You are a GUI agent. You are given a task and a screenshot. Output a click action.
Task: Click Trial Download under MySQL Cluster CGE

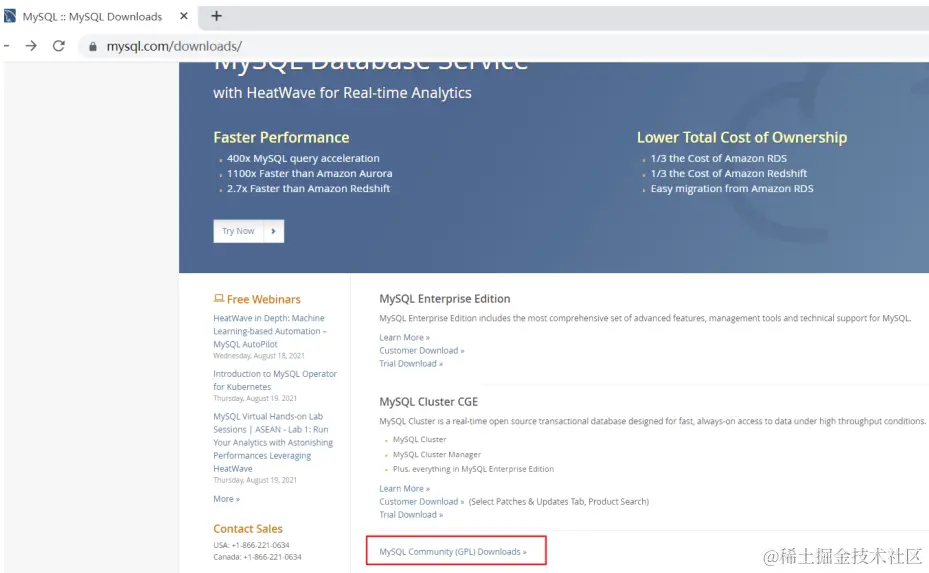pos(411,514)
